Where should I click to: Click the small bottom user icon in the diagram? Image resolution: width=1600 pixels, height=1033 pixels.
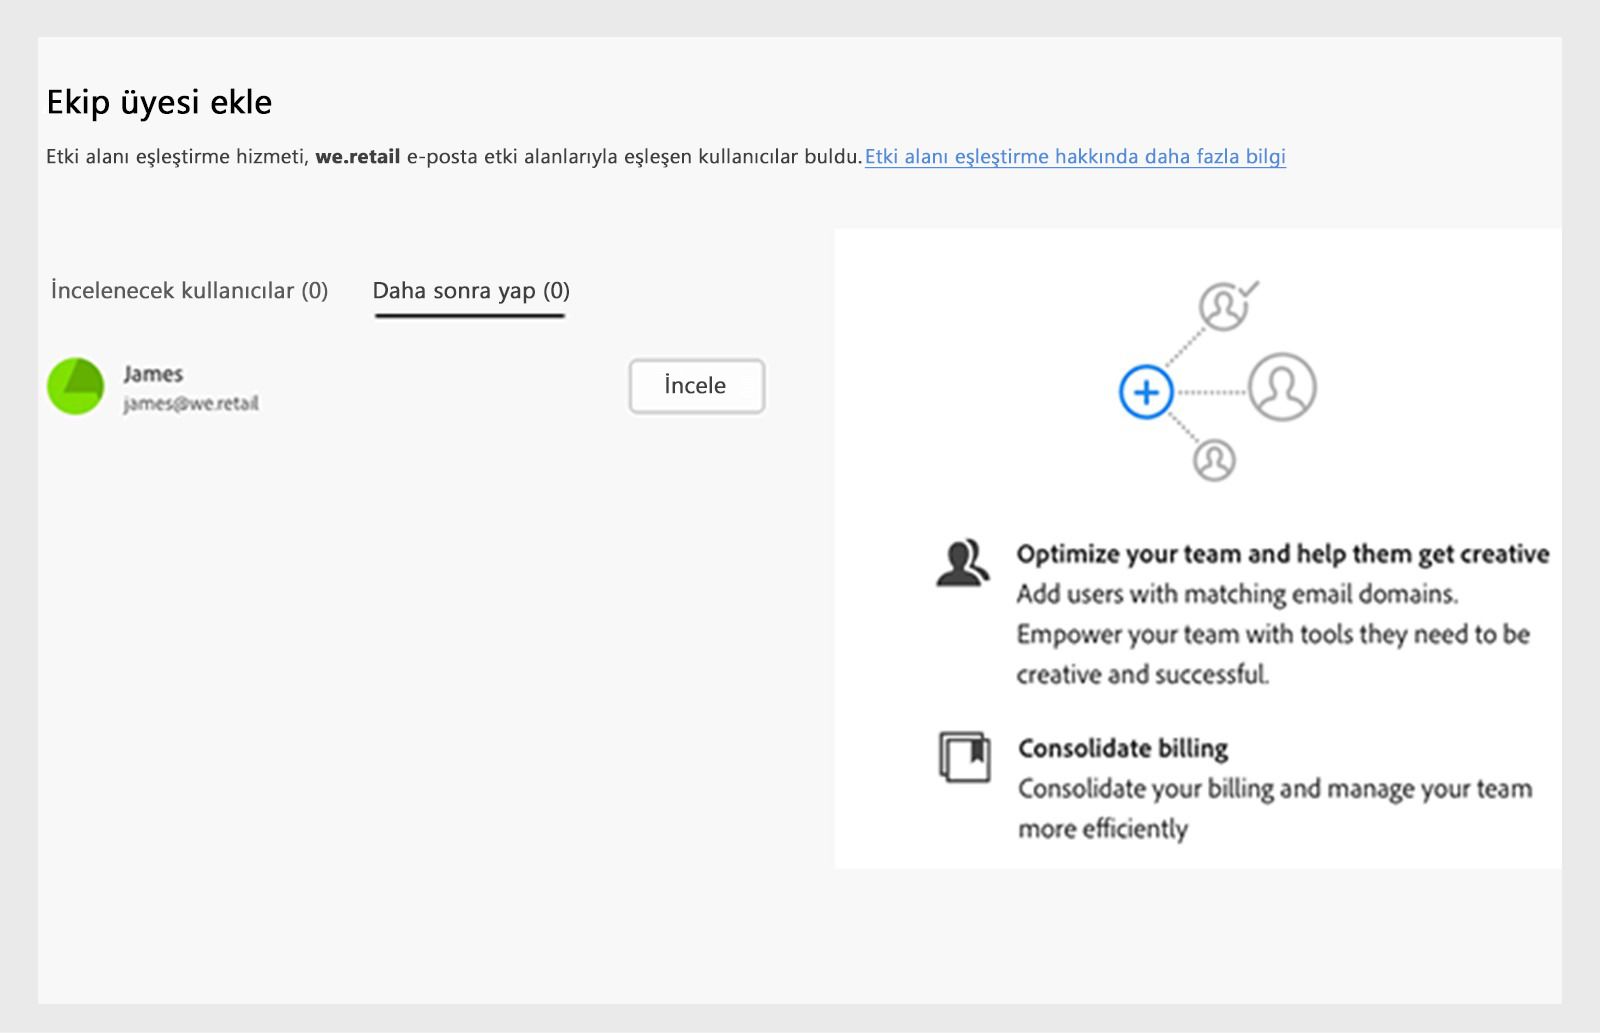click(x=1215, y=460)
